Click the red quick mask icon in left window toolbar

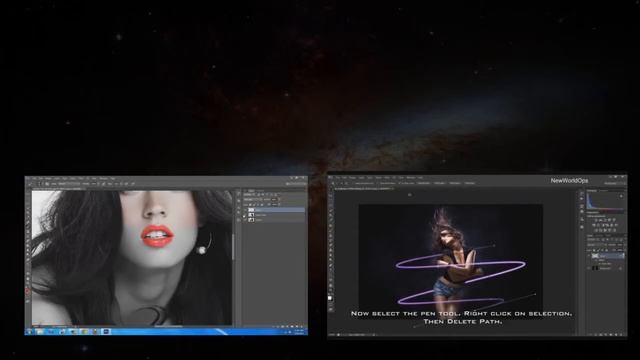[28, 291]
